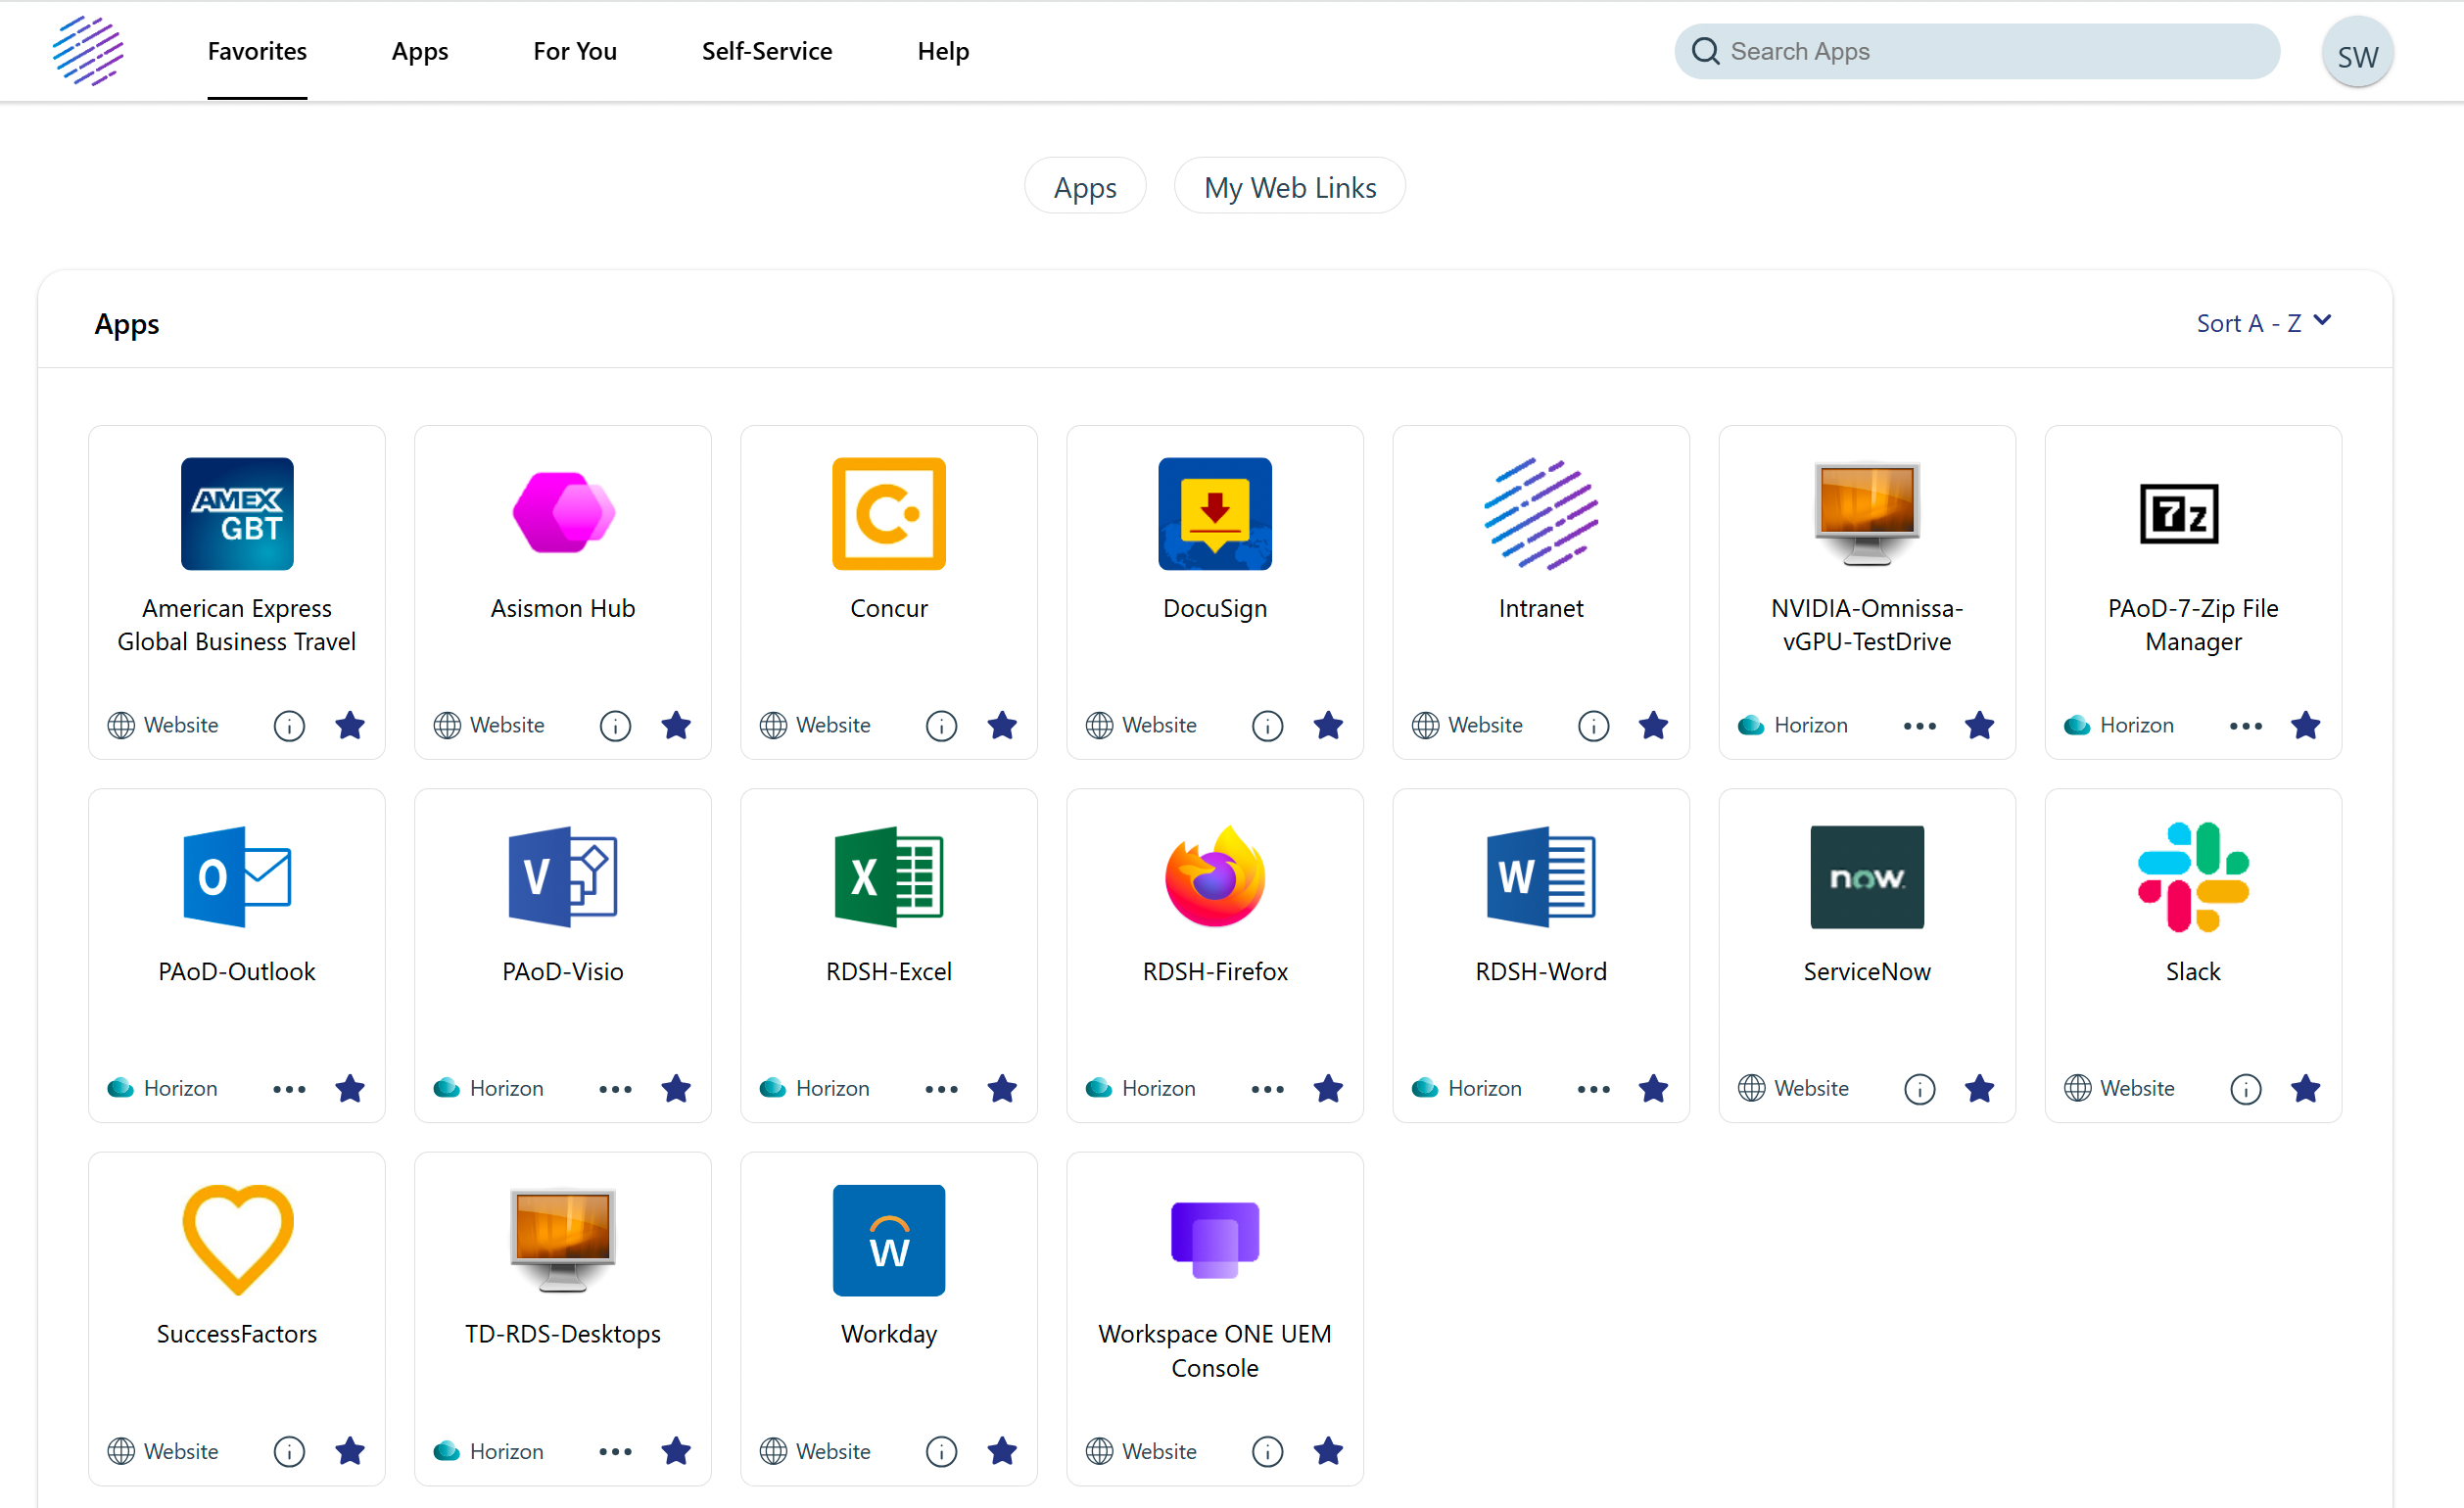Screen dimensions: 2464x1508
Task: Click the Workspace ONE UEM Console icon
Action: click(x=1214, y=1240)
